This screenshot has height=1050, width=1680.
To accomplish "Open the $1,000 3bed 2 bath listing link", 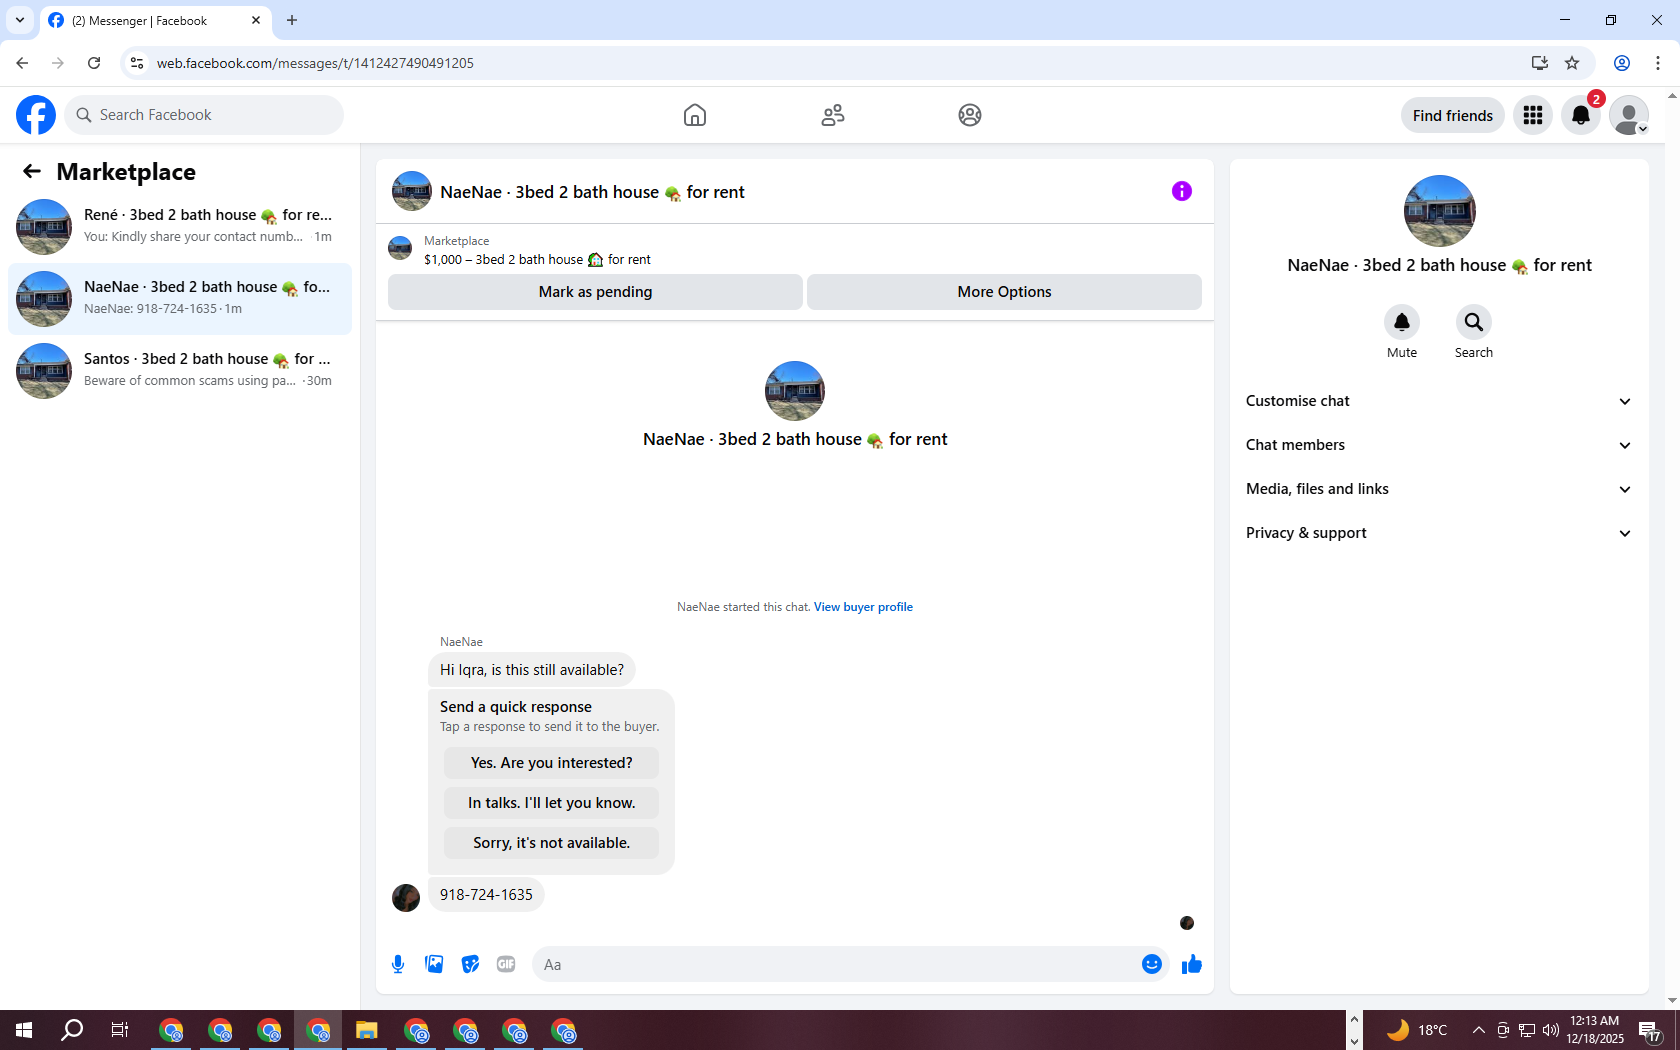I will [x=537, y=259].
